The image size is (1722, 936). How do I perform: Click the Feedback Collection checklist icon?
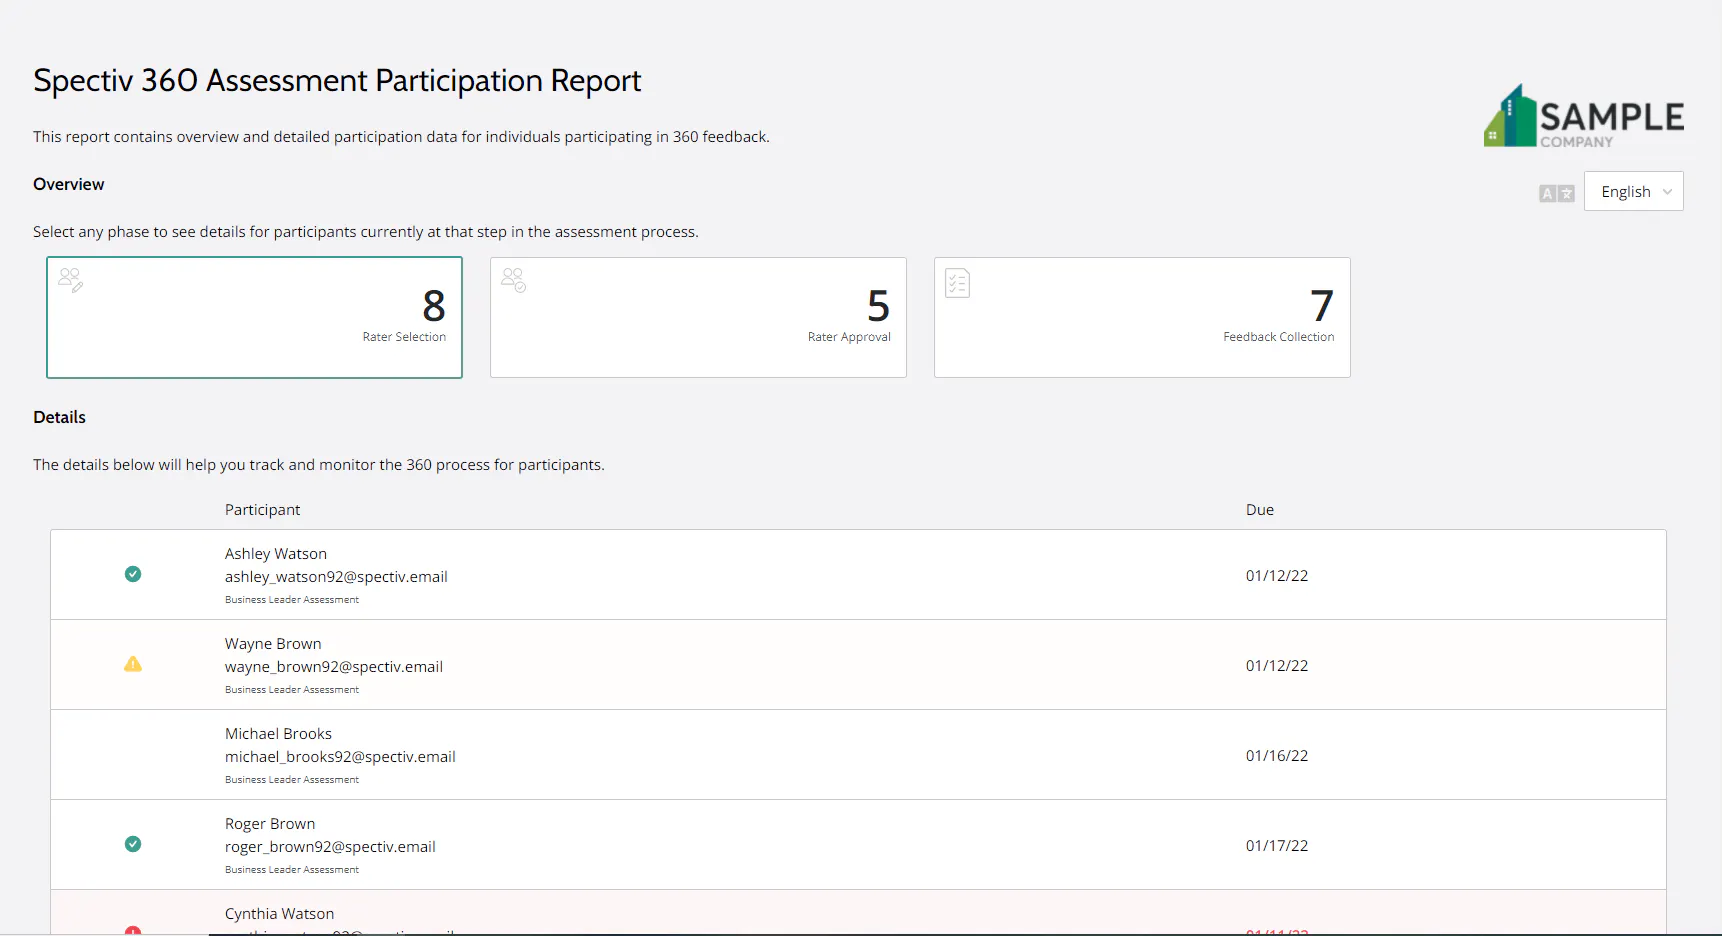pyautogui.click(x=958, y=283)
